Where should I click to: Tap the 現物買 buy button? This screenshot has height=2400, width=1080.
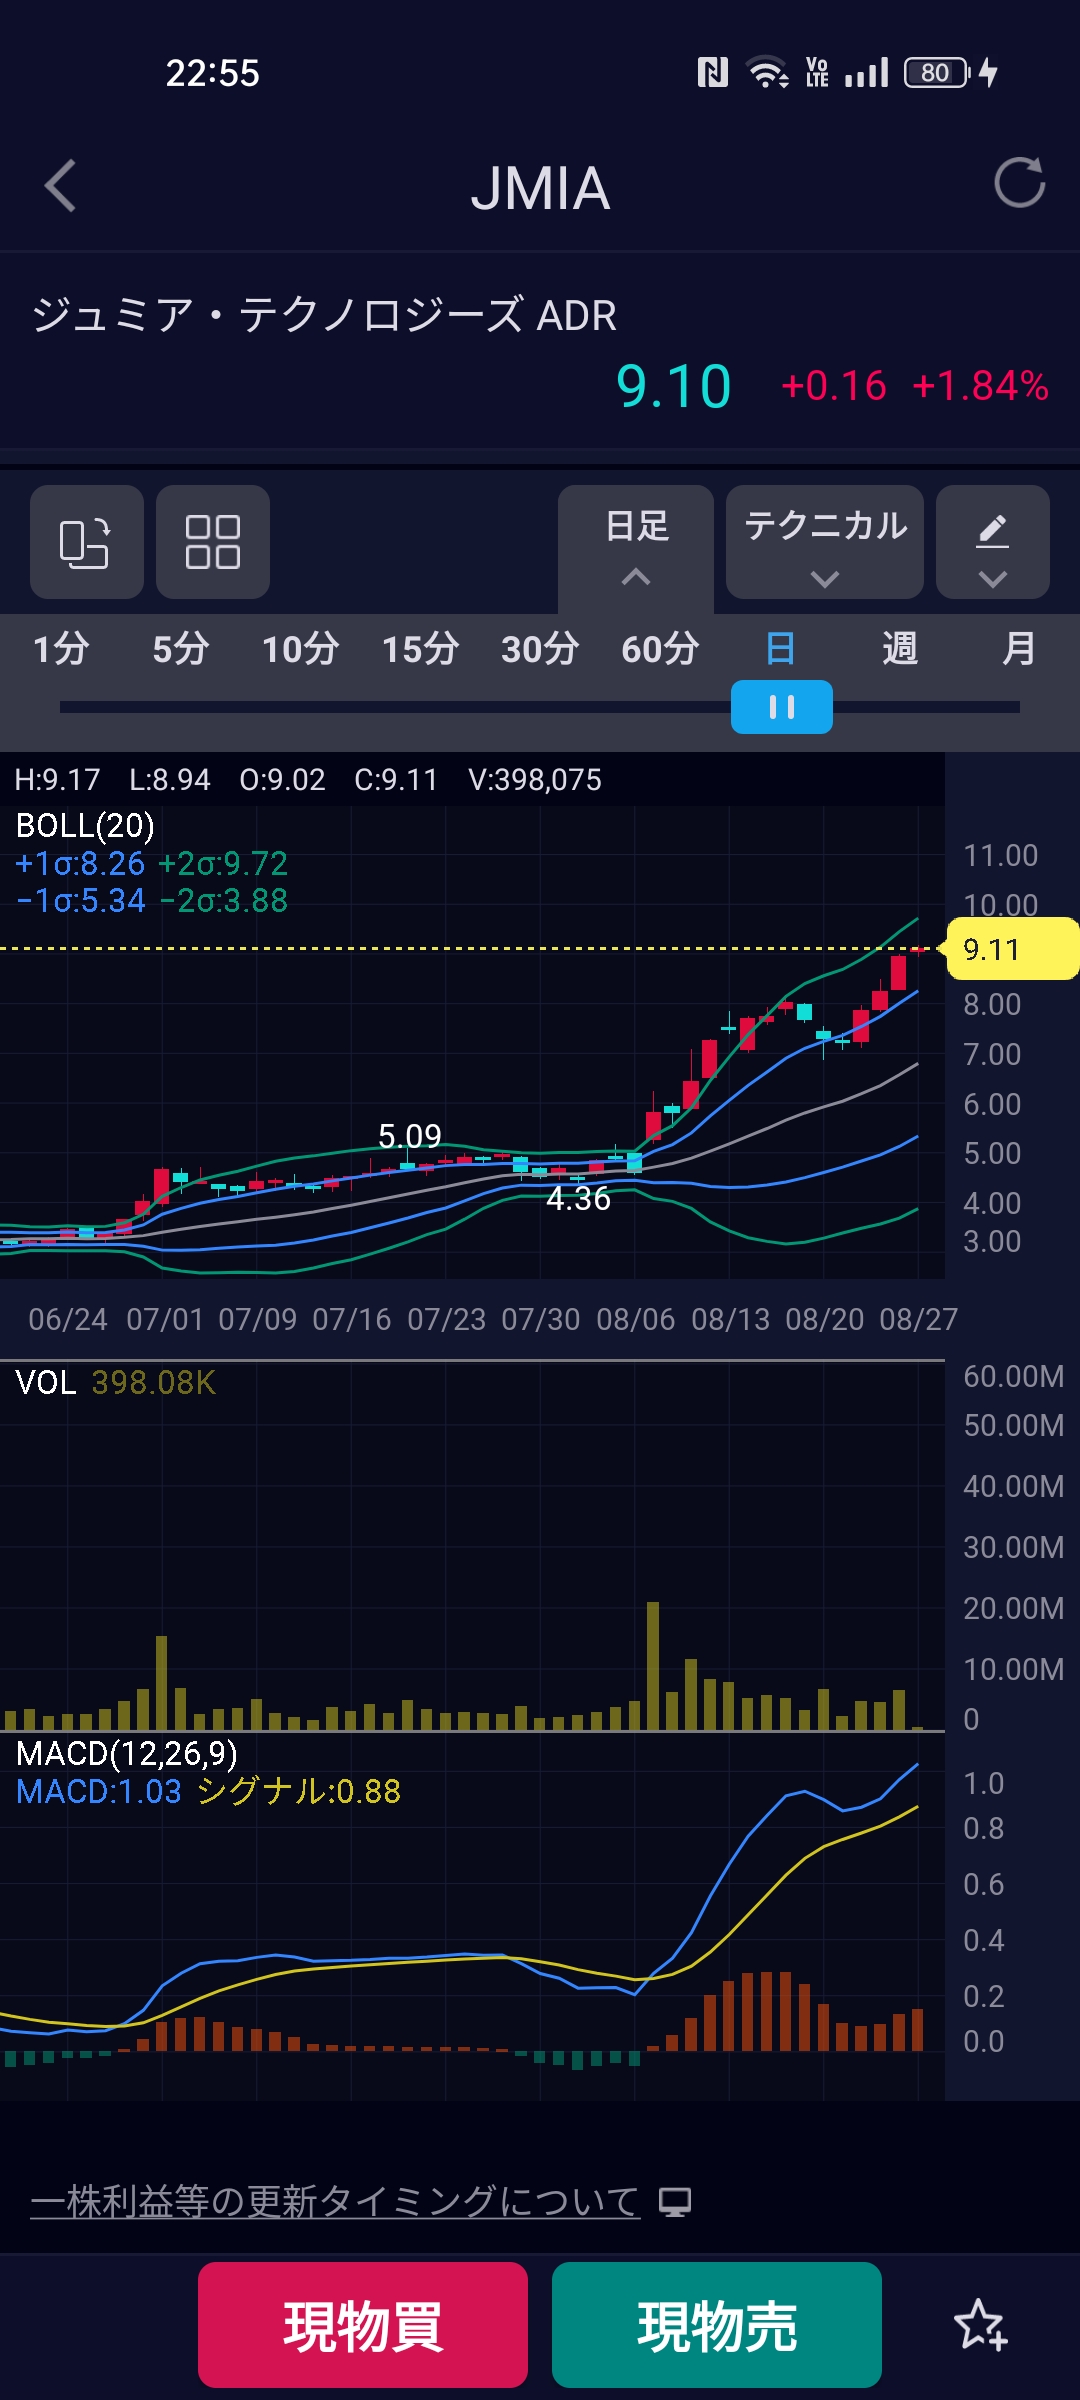(363, 2325)
